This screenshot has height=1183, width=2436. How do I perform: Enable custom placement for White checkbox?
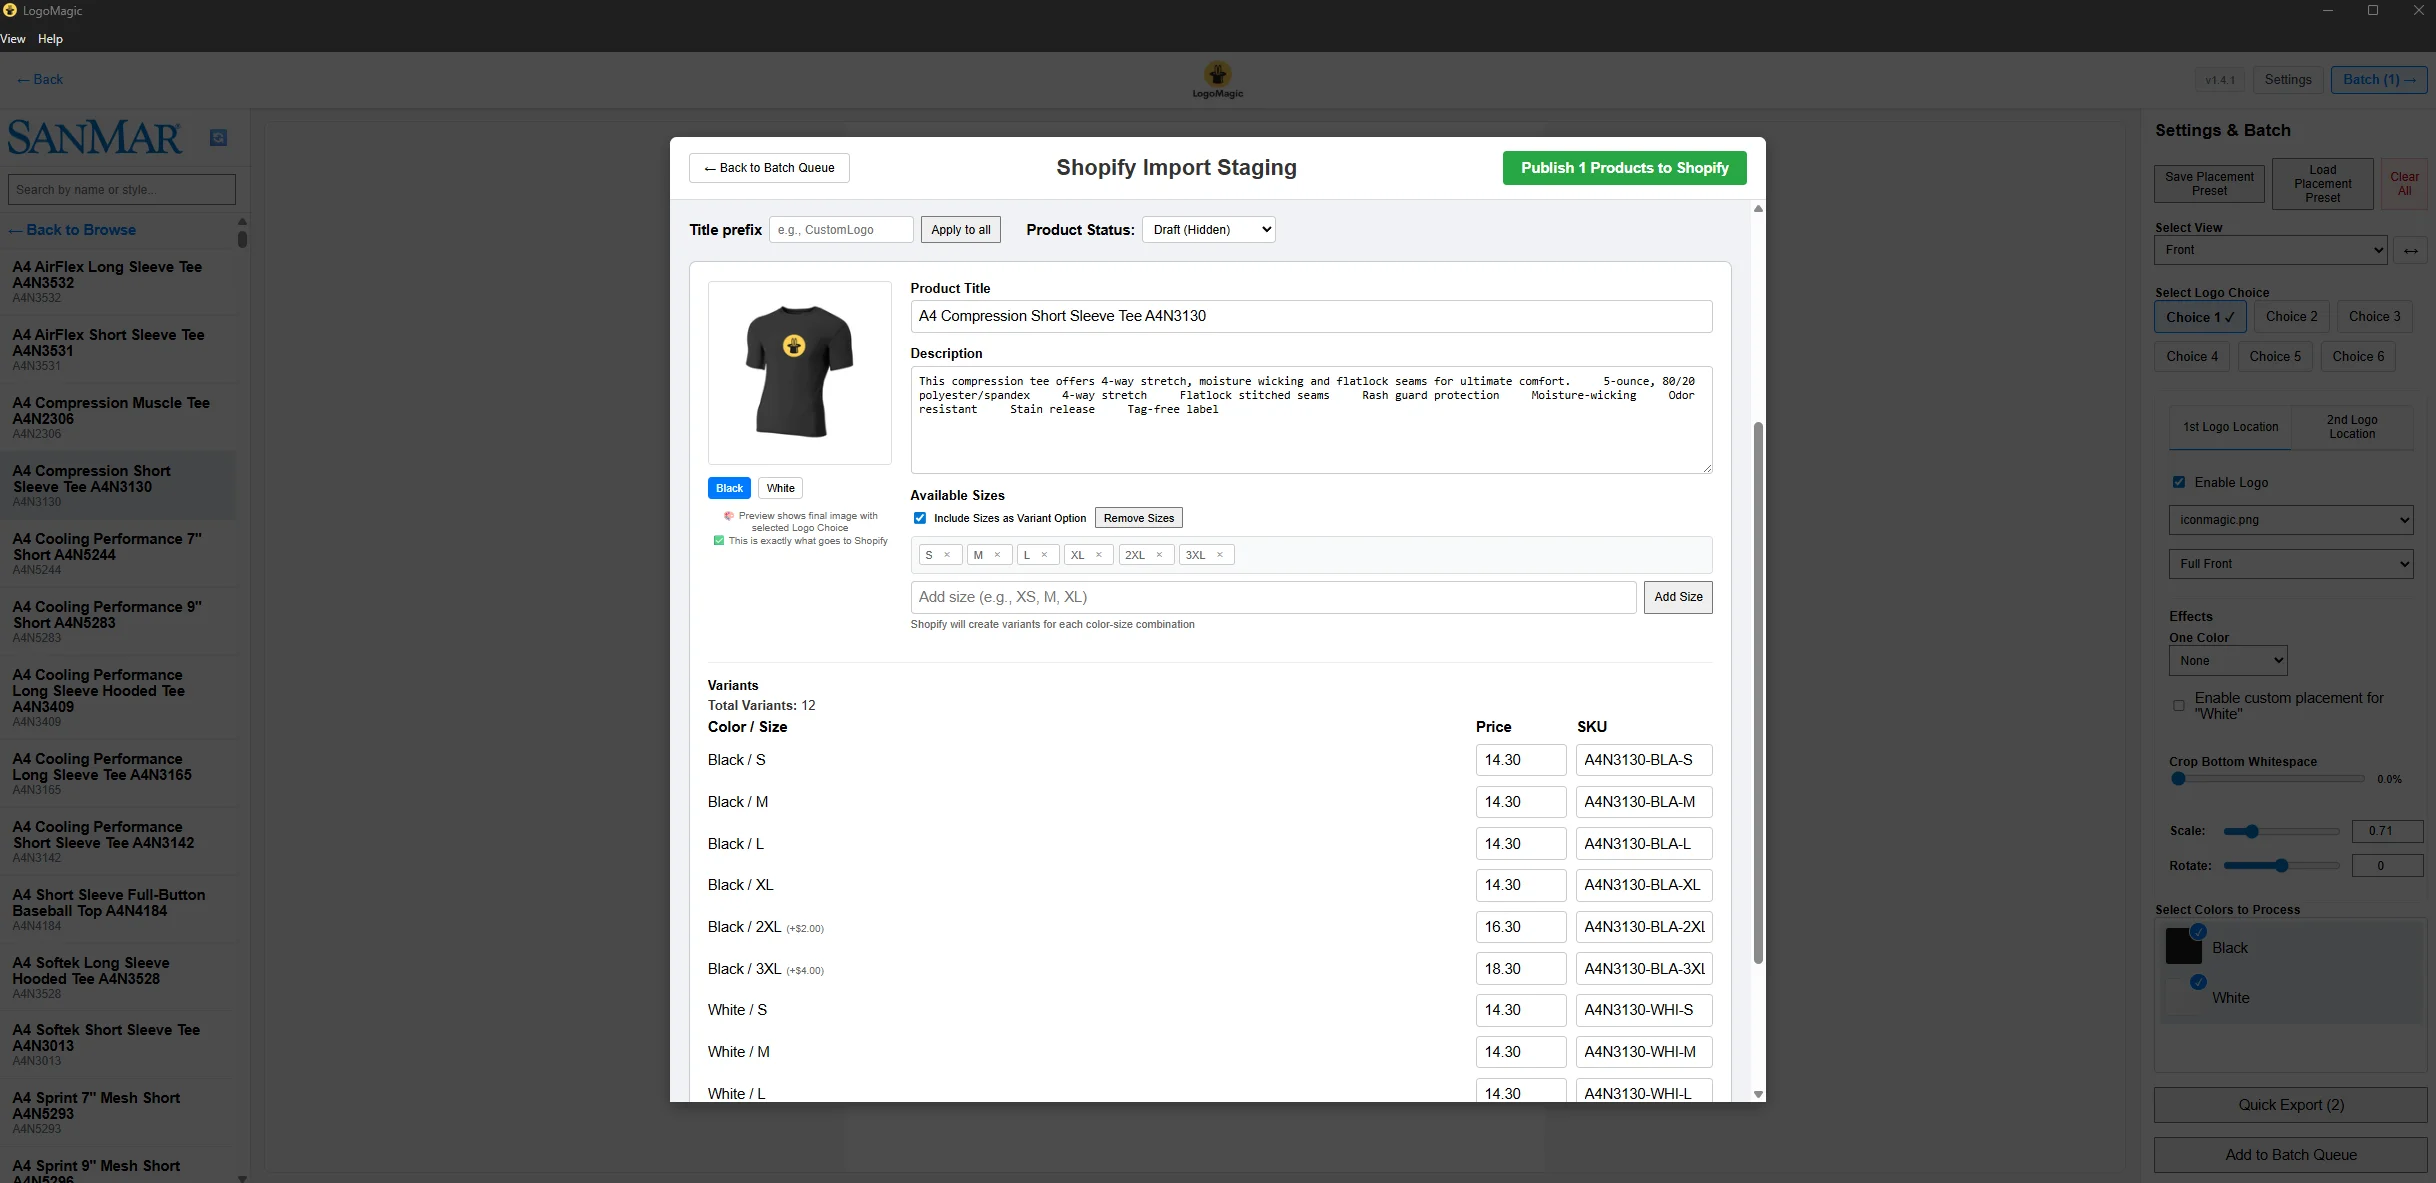pos(2179,706)
